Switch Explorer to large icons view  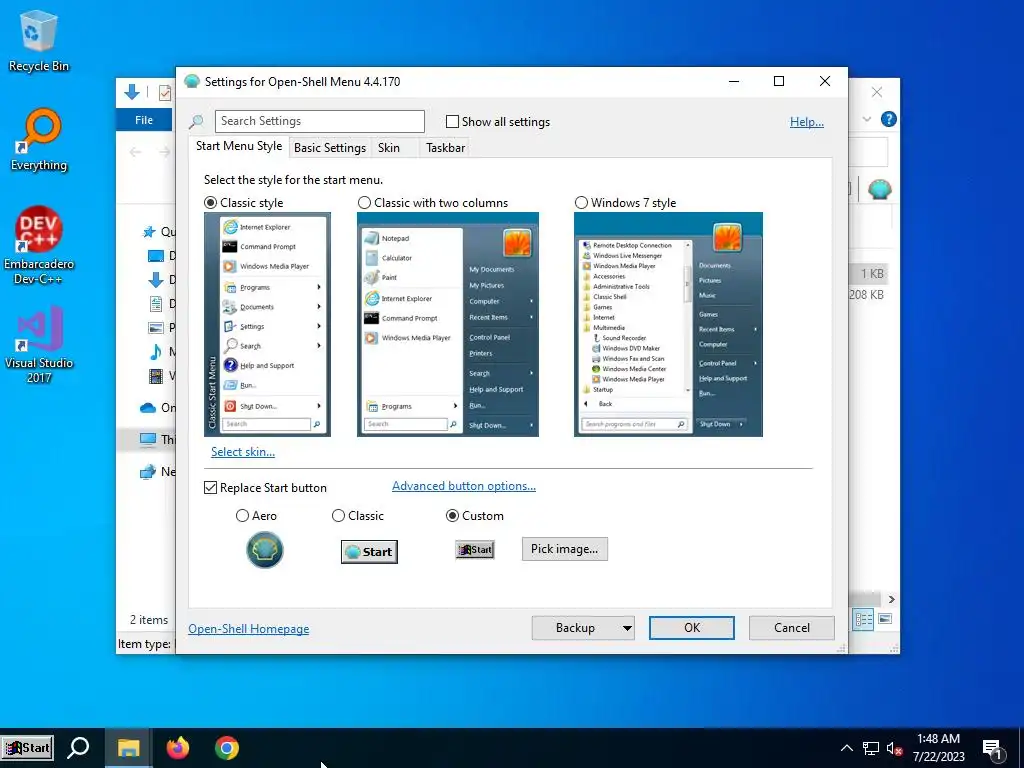click(x=886, y=619)
